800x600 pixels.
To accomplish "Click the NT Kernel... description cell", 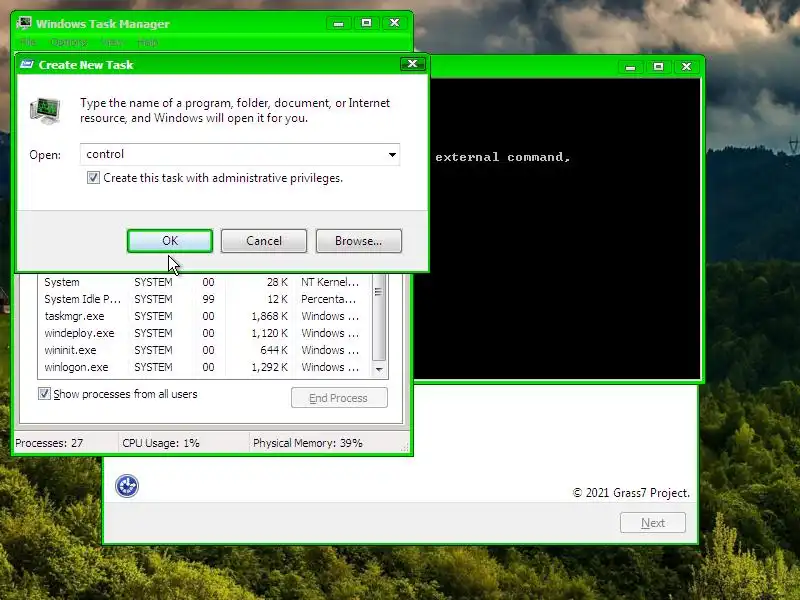I will [330, 282].
